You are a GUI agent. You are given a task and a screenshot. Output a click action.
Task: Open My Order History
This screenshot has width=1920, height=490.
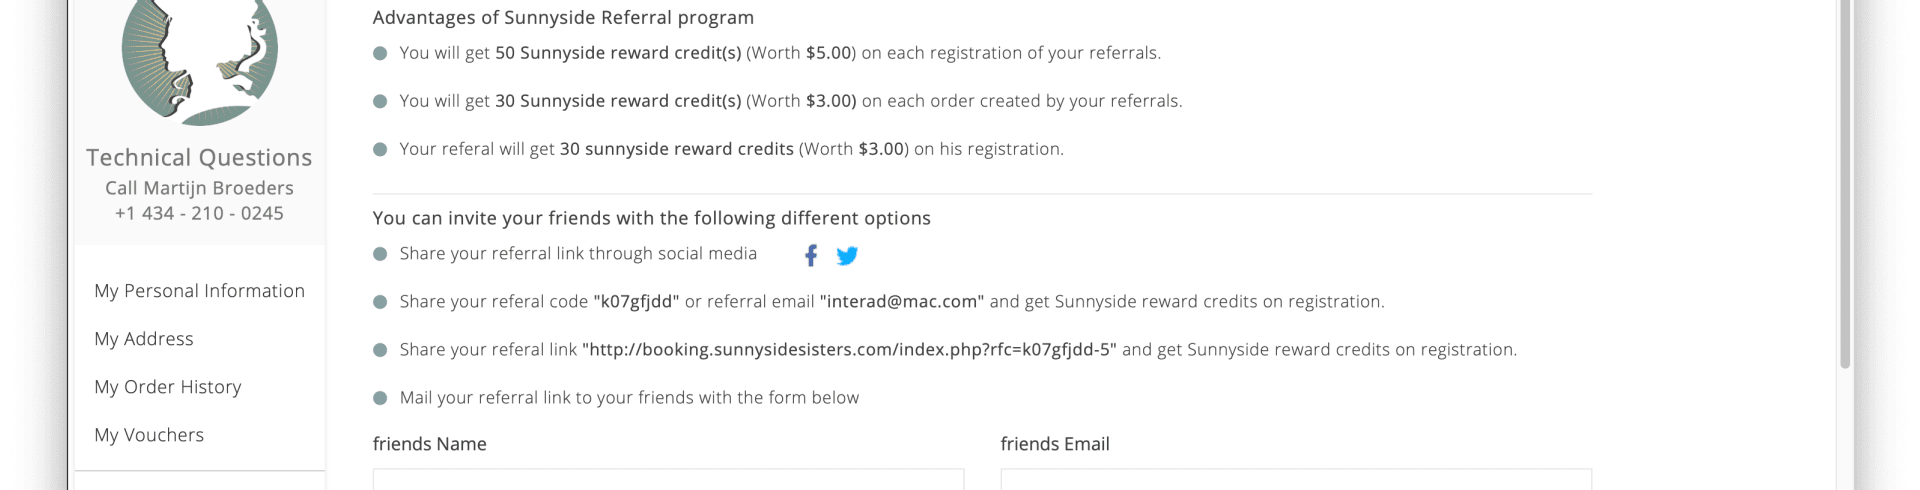[x=168, y=387]
